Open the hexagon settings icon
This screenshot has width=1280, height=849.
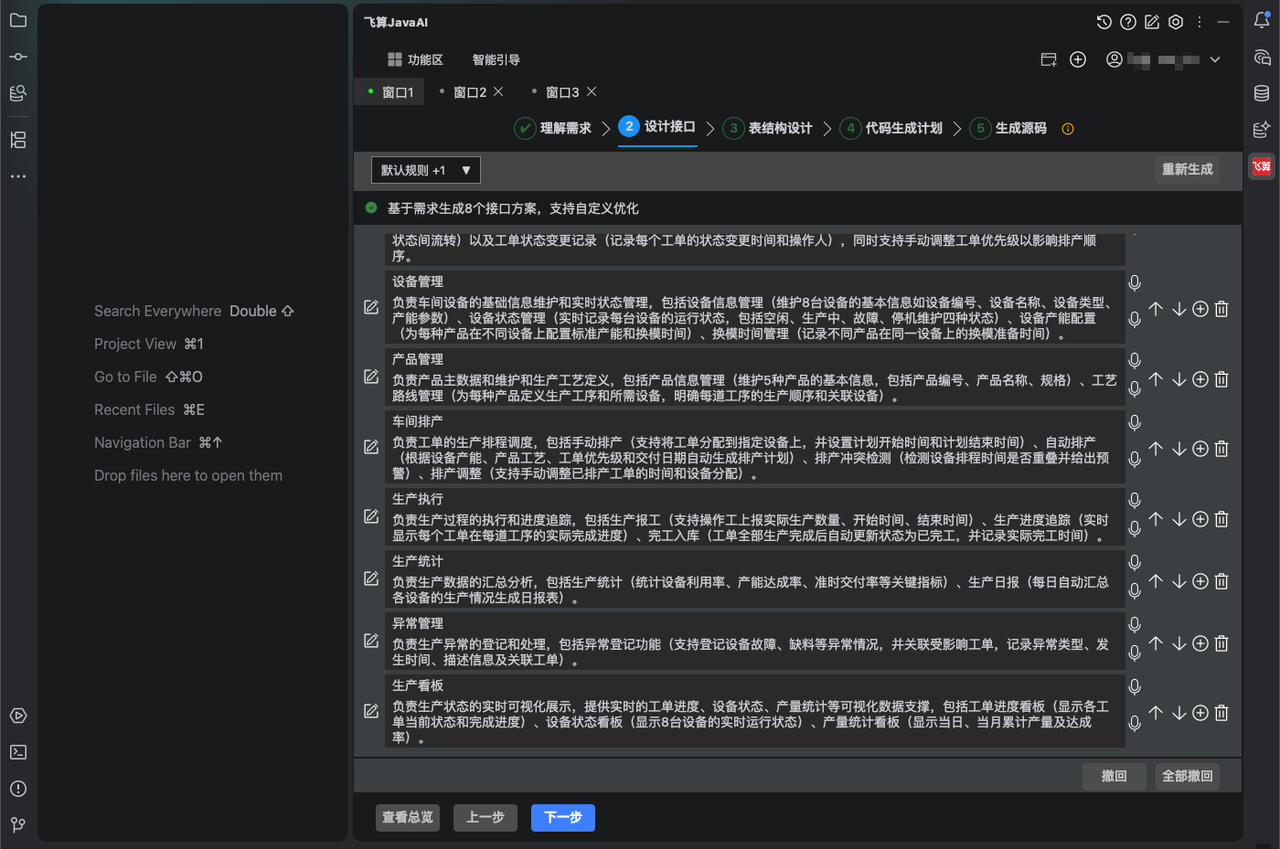coord(1176,22)
